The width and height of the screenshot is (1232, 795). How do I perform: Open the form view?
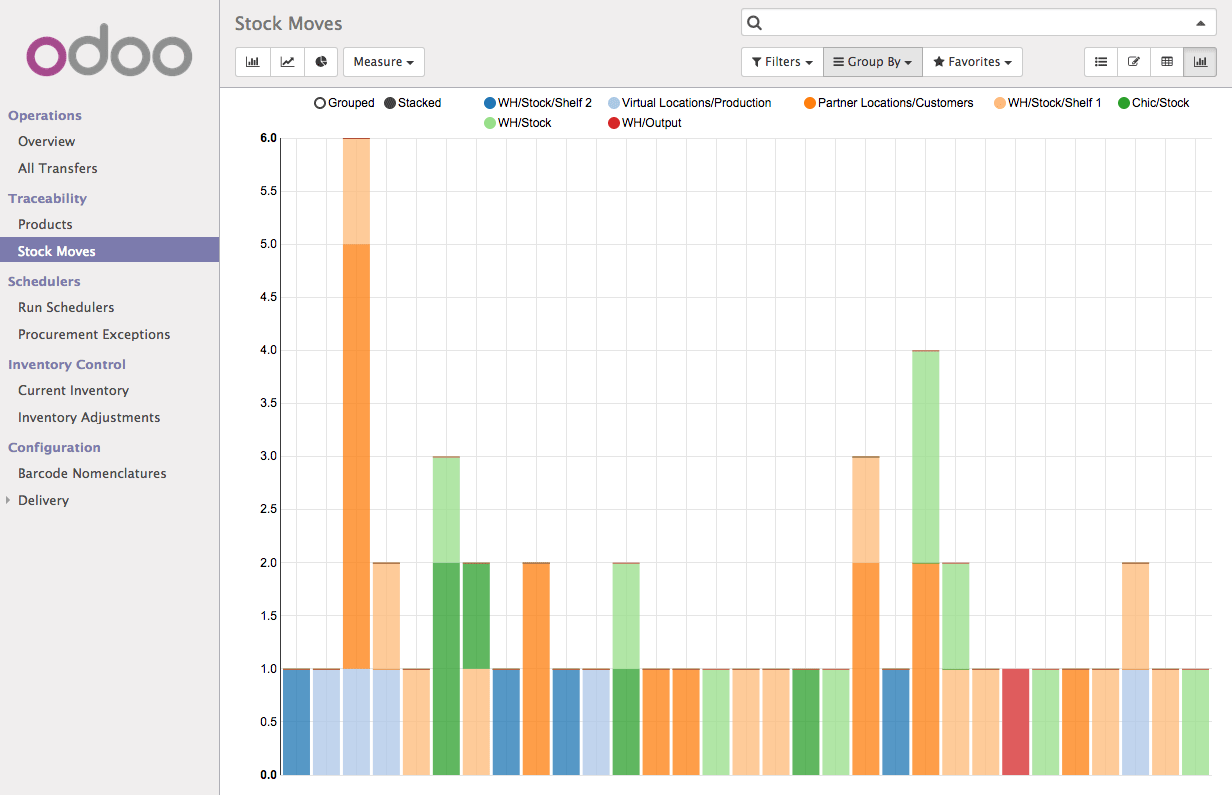pyautogui.click(x=1134, y=62)
